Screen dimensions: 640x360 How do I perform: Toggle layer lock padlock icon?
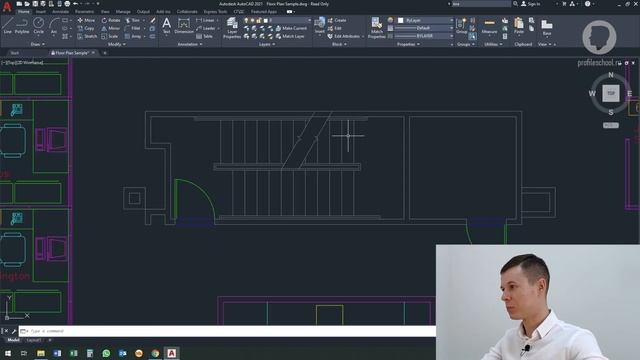(259, 20)
